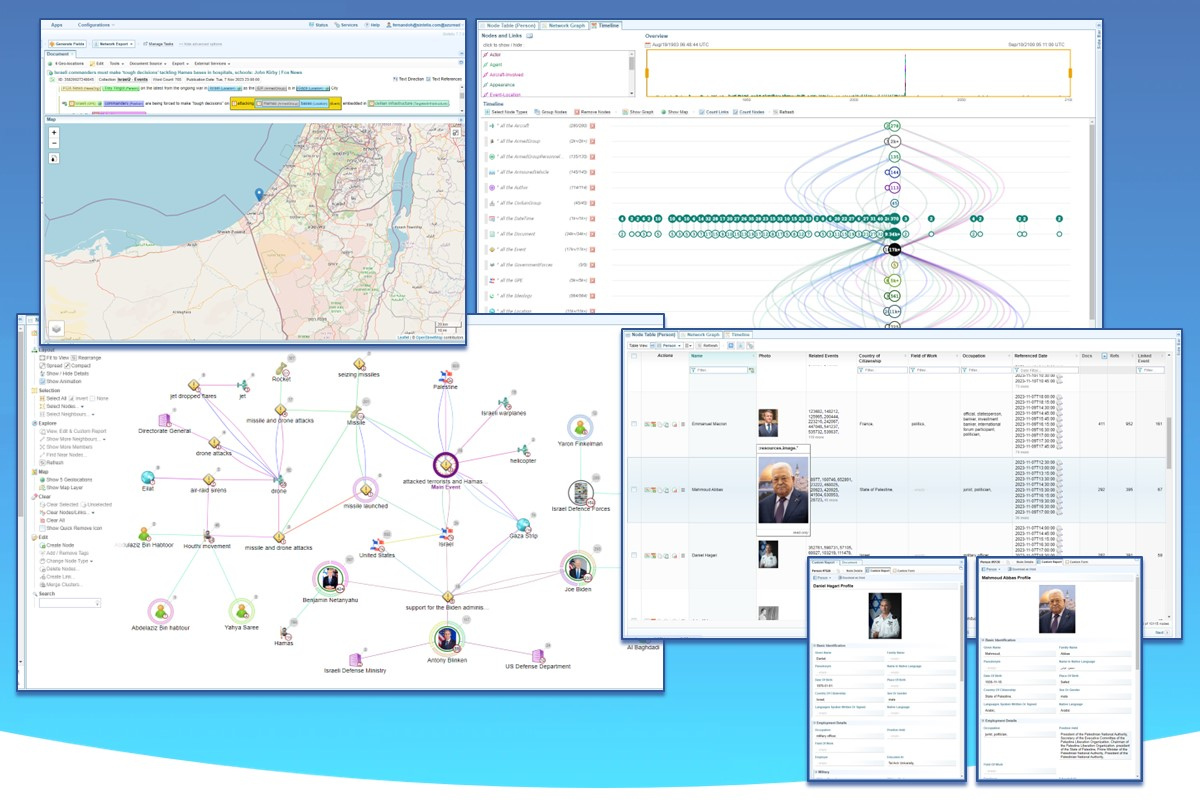This screenshot has width=1200, height=800.
Task: Click the Houthi movement node
Action: click(208, 537)
